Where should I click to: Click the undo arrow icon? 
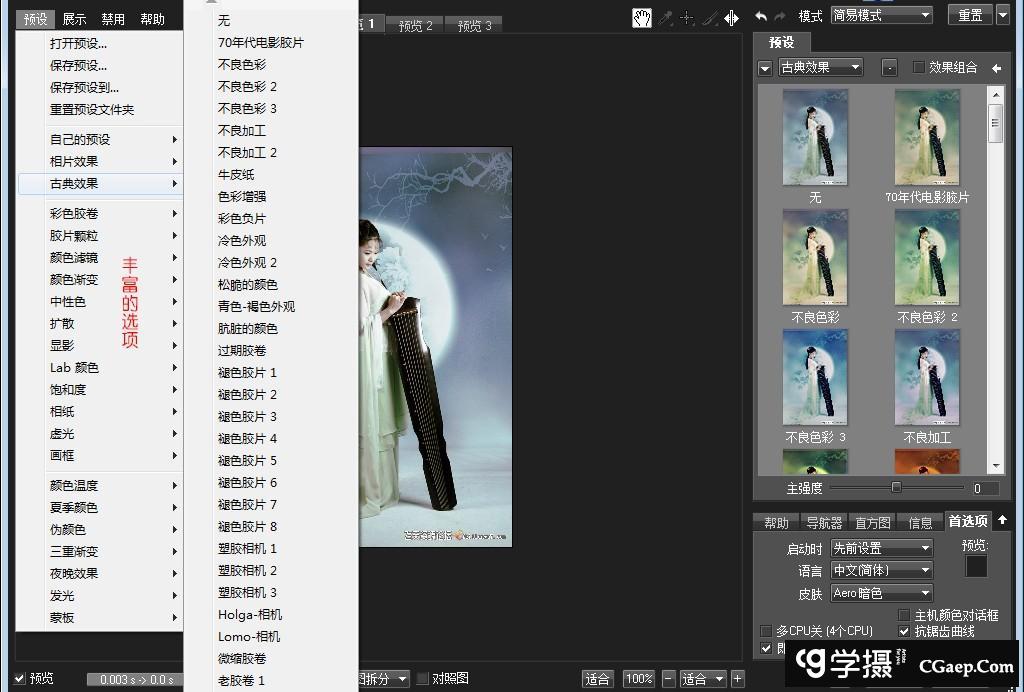tap(759, 16)
